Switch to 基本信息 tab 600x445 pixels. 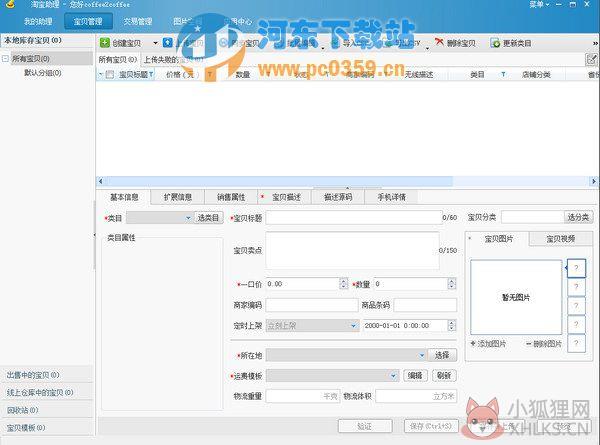pos(124,197)
